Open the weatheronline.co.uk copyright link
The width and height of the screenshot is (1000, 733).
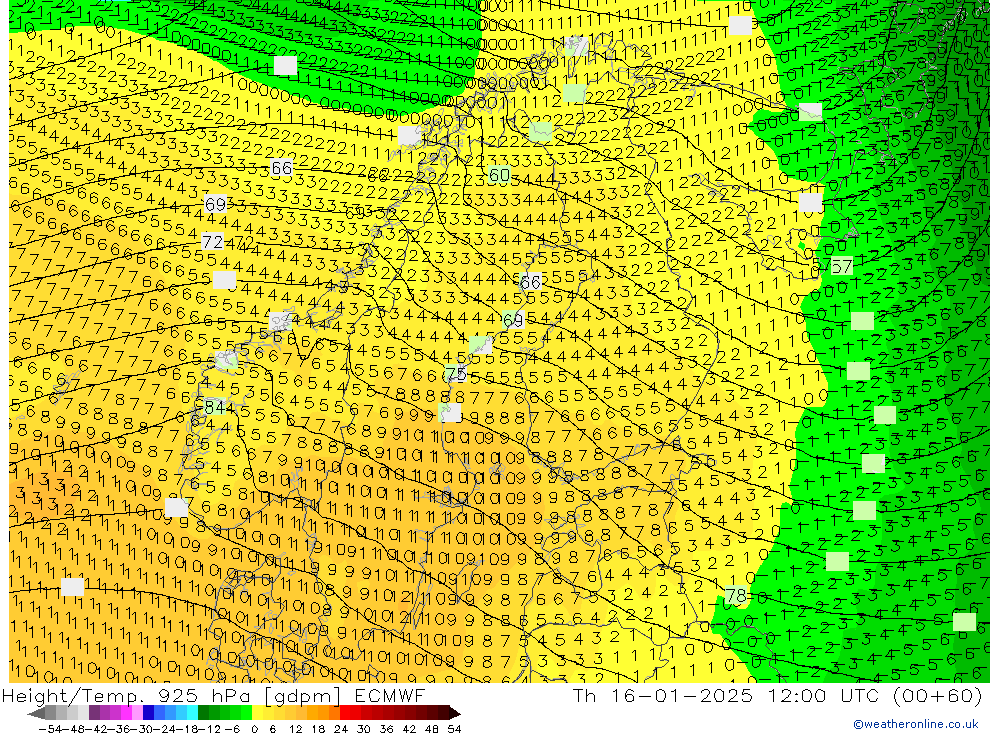[x=915, y=724]
